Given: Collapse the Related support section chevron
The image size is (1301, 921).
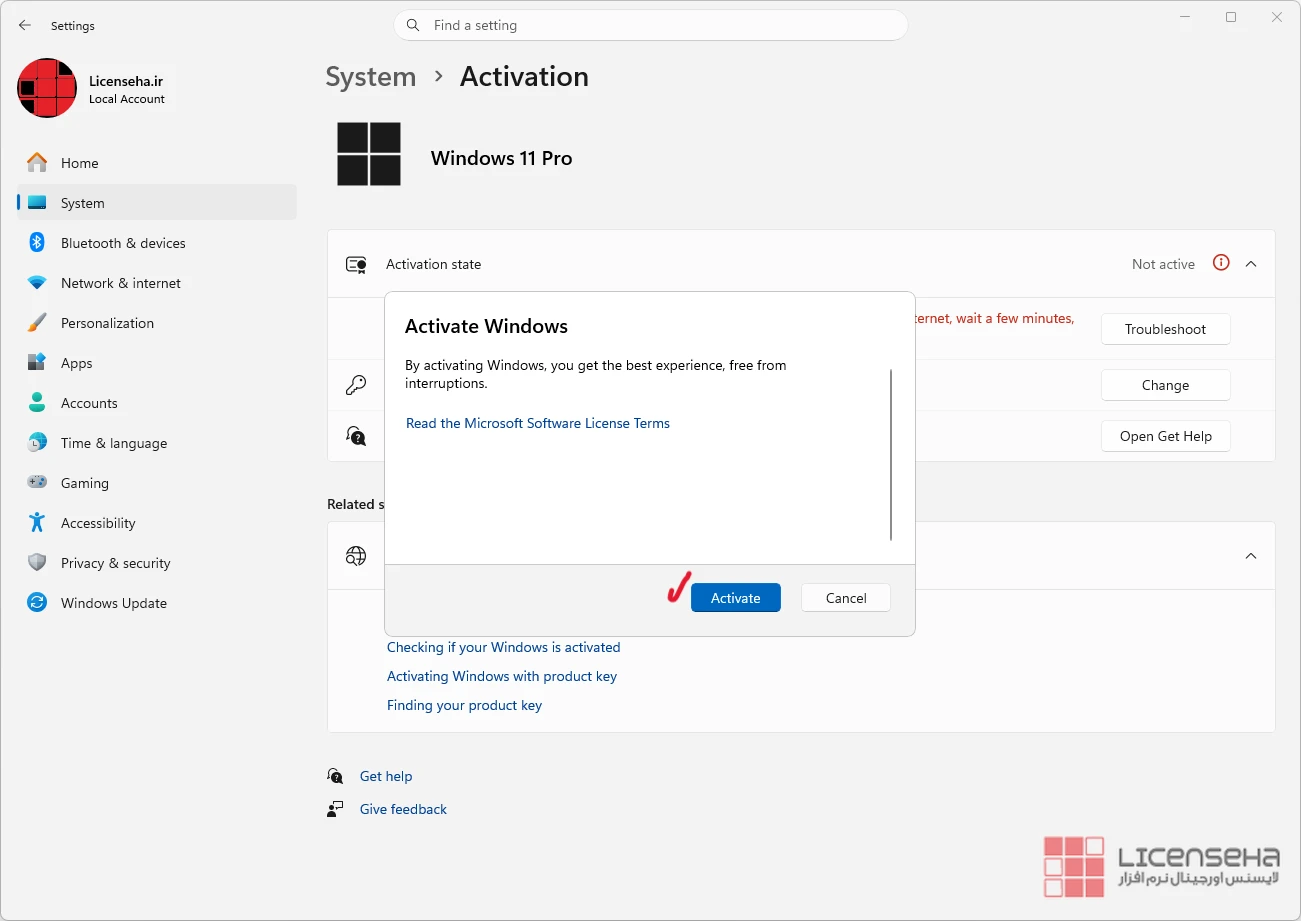Looking at the screenshot, I should coord(1251,556).
